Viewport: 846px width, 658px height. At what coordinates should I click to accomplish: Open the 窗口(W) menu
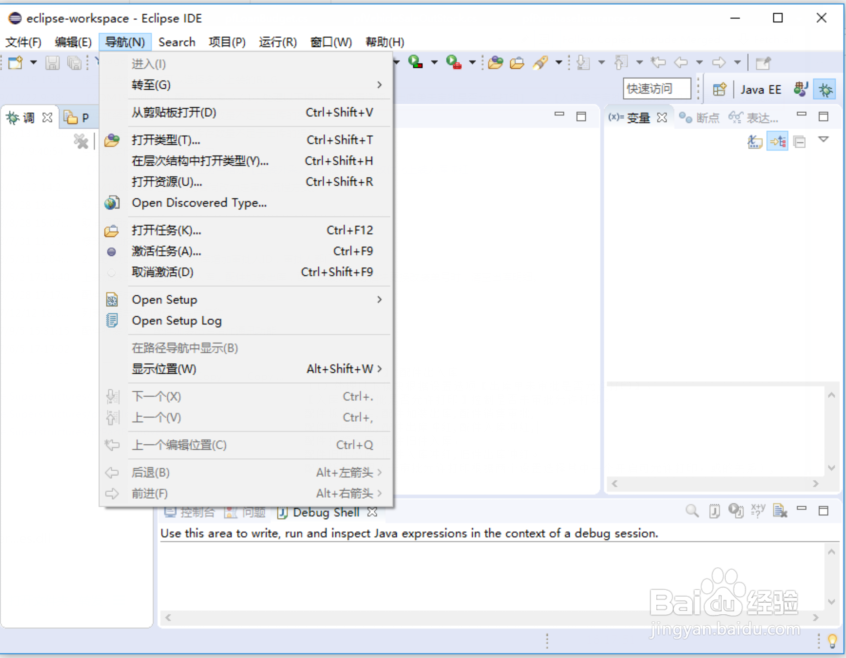(331, 42)
